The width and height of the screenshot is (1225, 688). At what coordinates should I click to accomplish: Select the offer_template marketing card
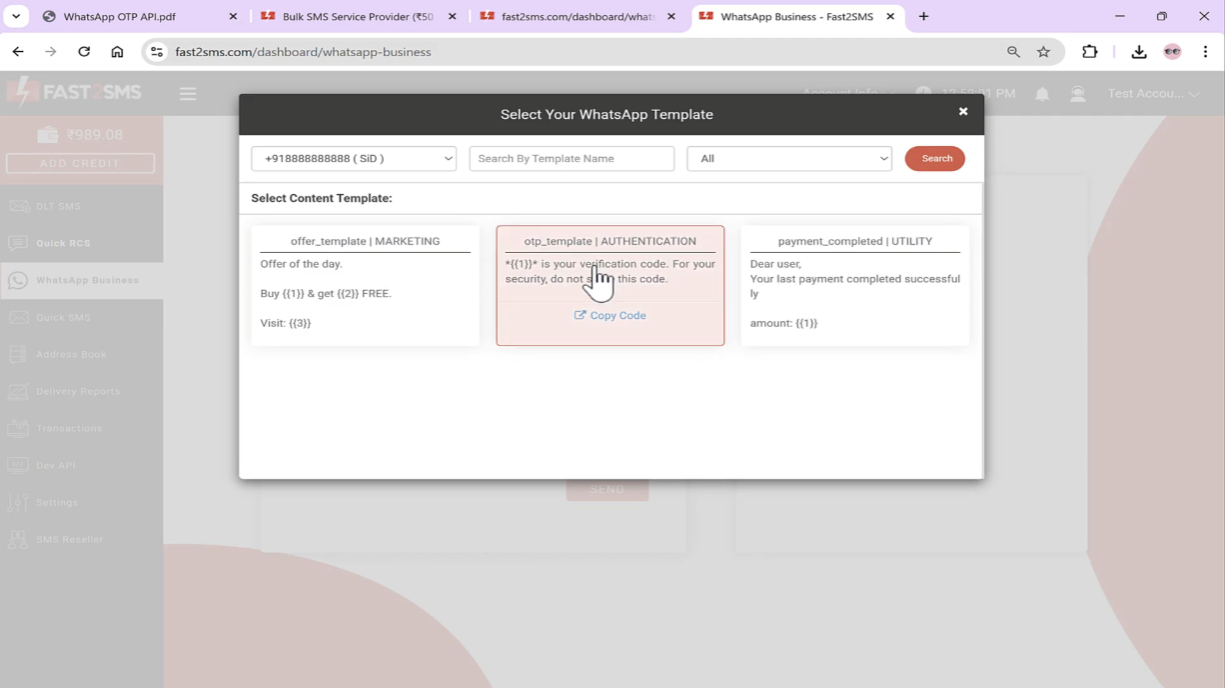(x=365, y=285)
